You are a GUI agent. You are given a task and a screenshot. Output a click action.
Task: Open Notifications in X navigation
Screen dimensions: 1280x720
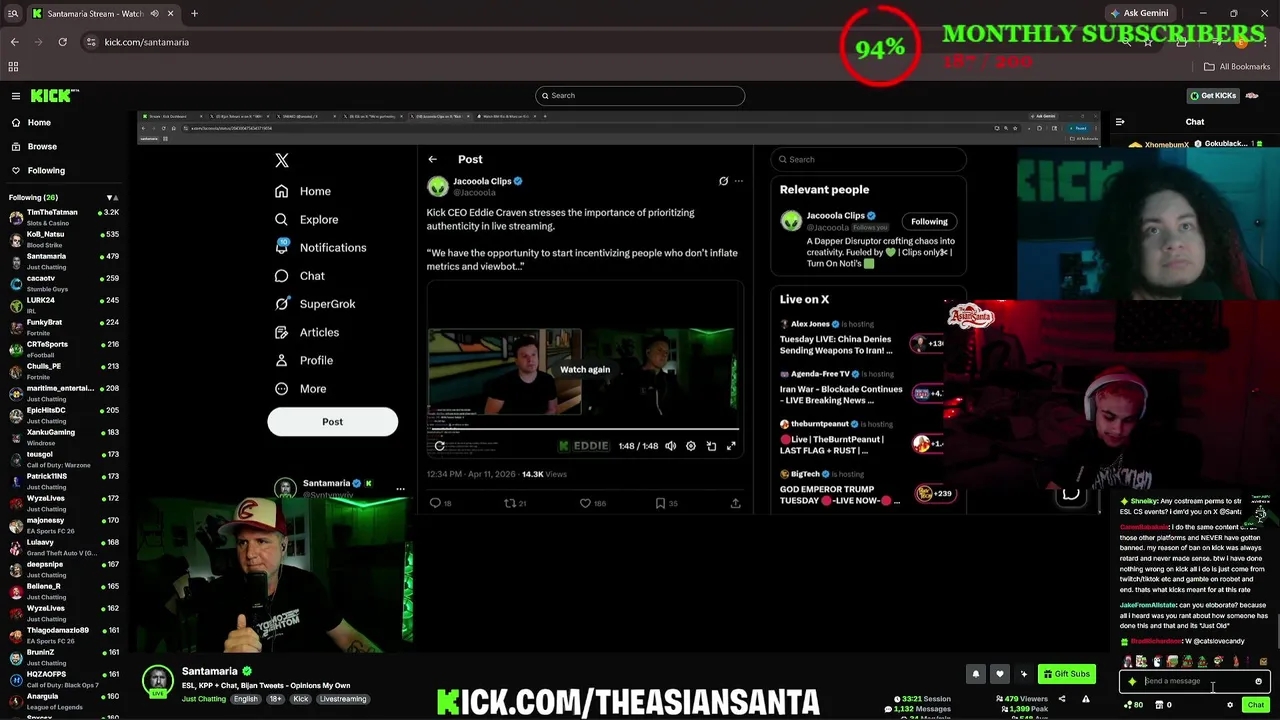tap(321, 247)
